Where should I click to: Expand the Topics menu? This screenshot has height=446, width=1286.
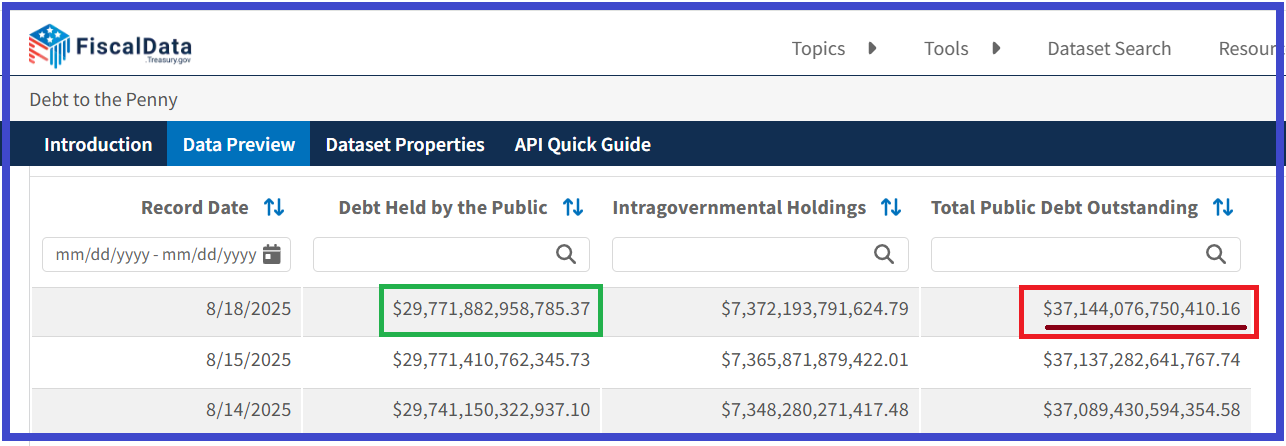[x=833, y=48]
